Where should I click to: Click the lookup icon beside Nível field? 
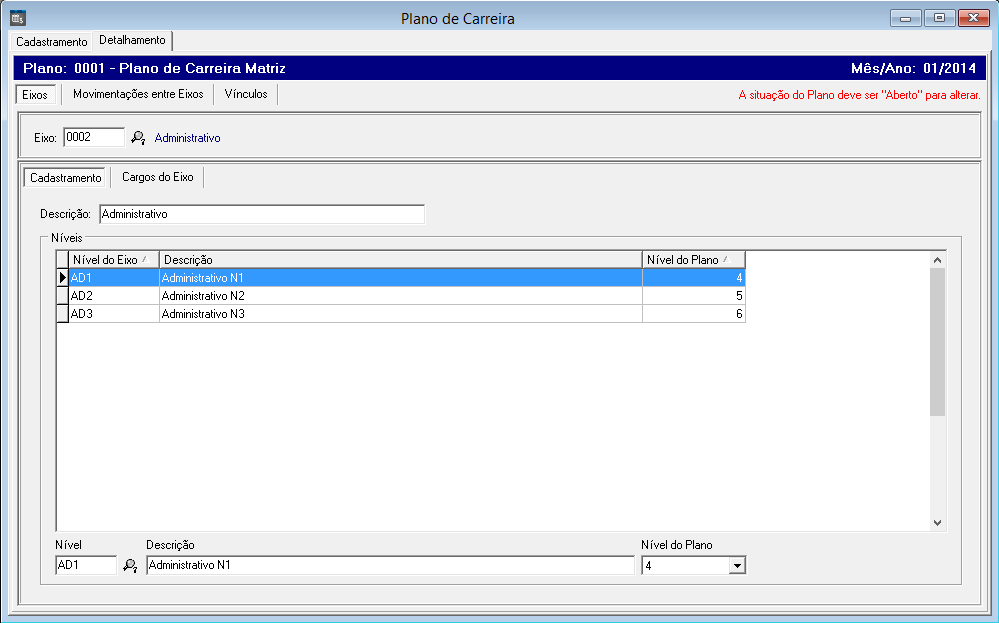pos(130,566)
